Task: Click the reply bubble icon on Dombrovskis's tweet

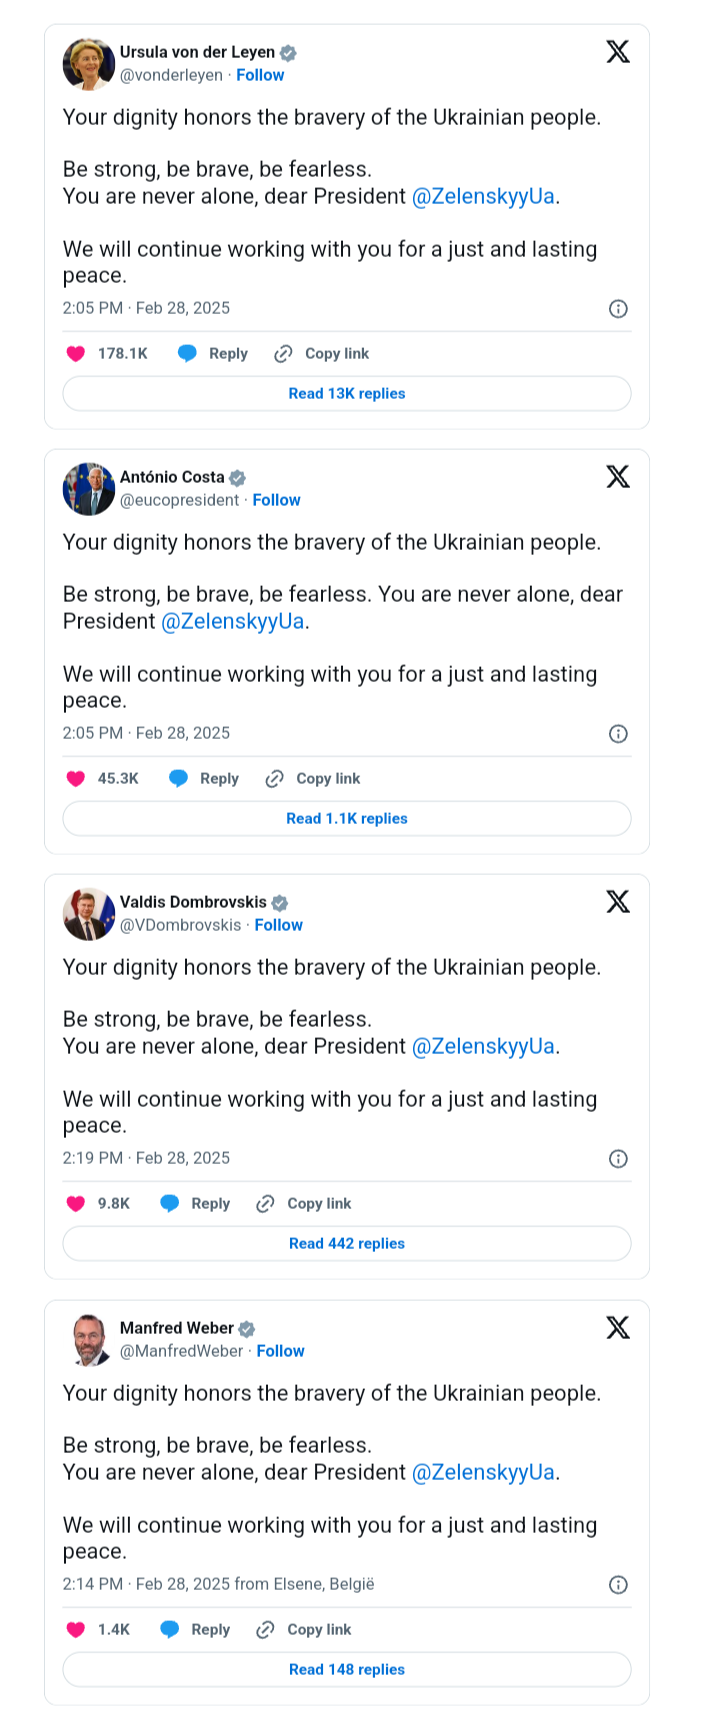Action: [170, 1204]
